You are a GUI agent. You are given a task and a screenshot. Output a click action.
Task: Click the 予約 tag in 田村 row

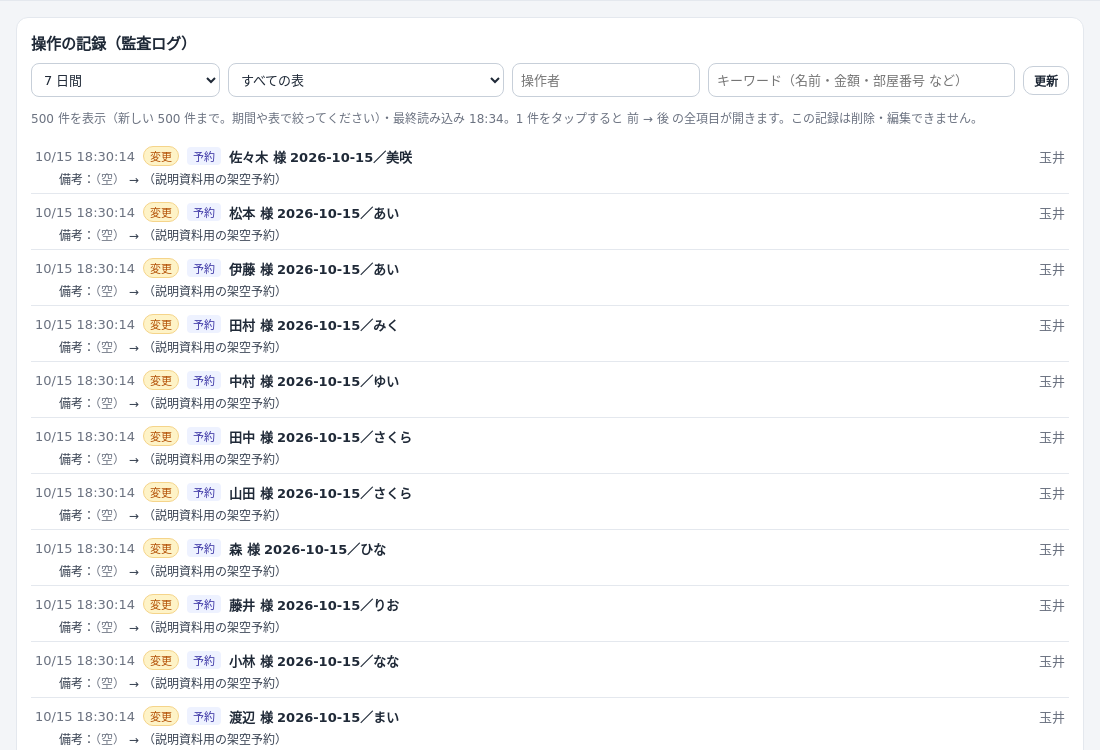(204, 325)
